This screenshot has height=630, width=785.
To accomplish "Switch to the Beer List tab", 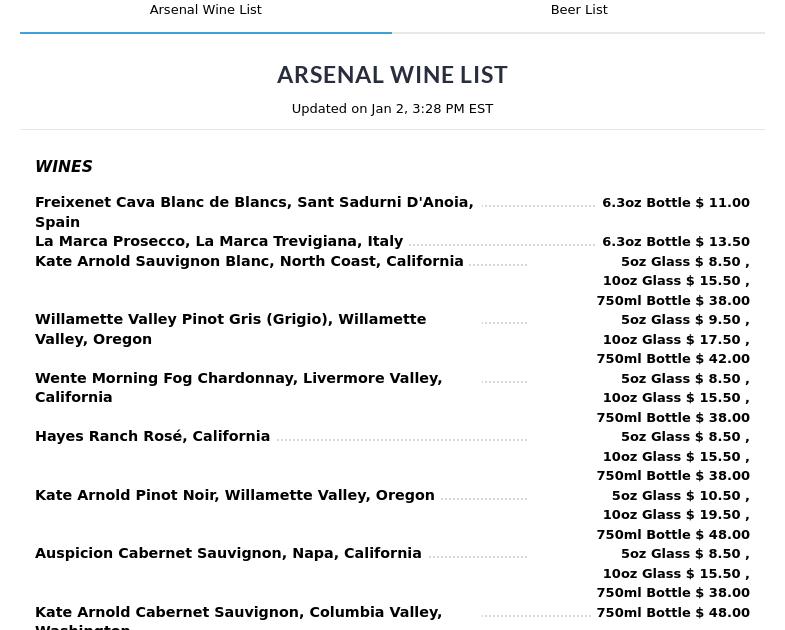I will [579, 10].
